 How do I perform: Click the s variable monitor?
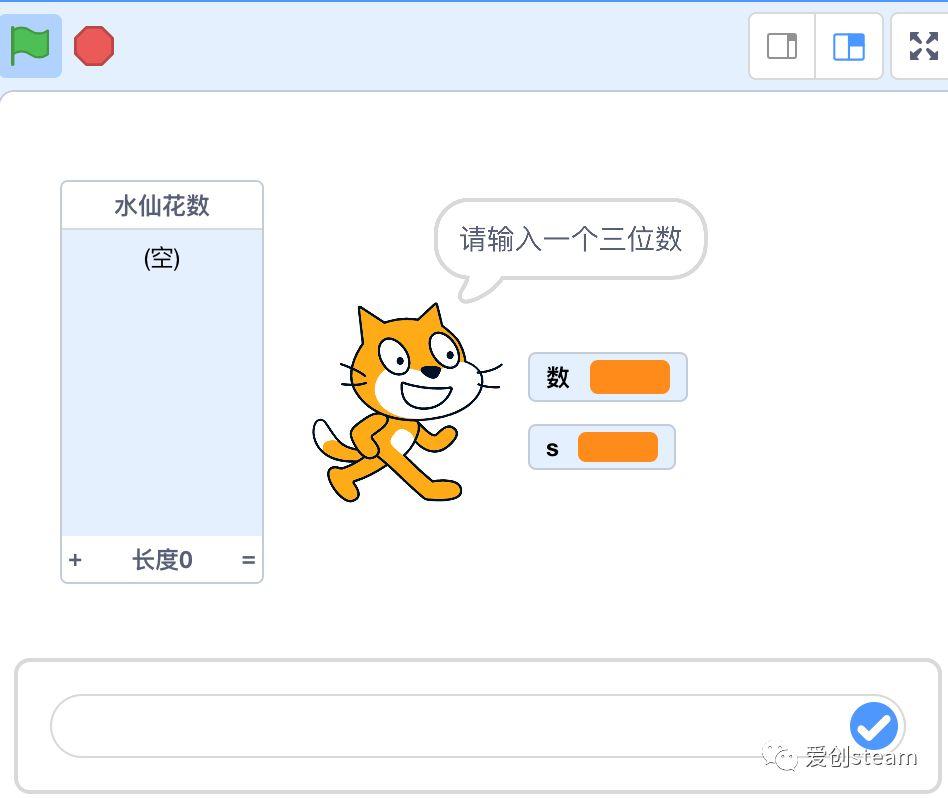[x=602, y=447]
